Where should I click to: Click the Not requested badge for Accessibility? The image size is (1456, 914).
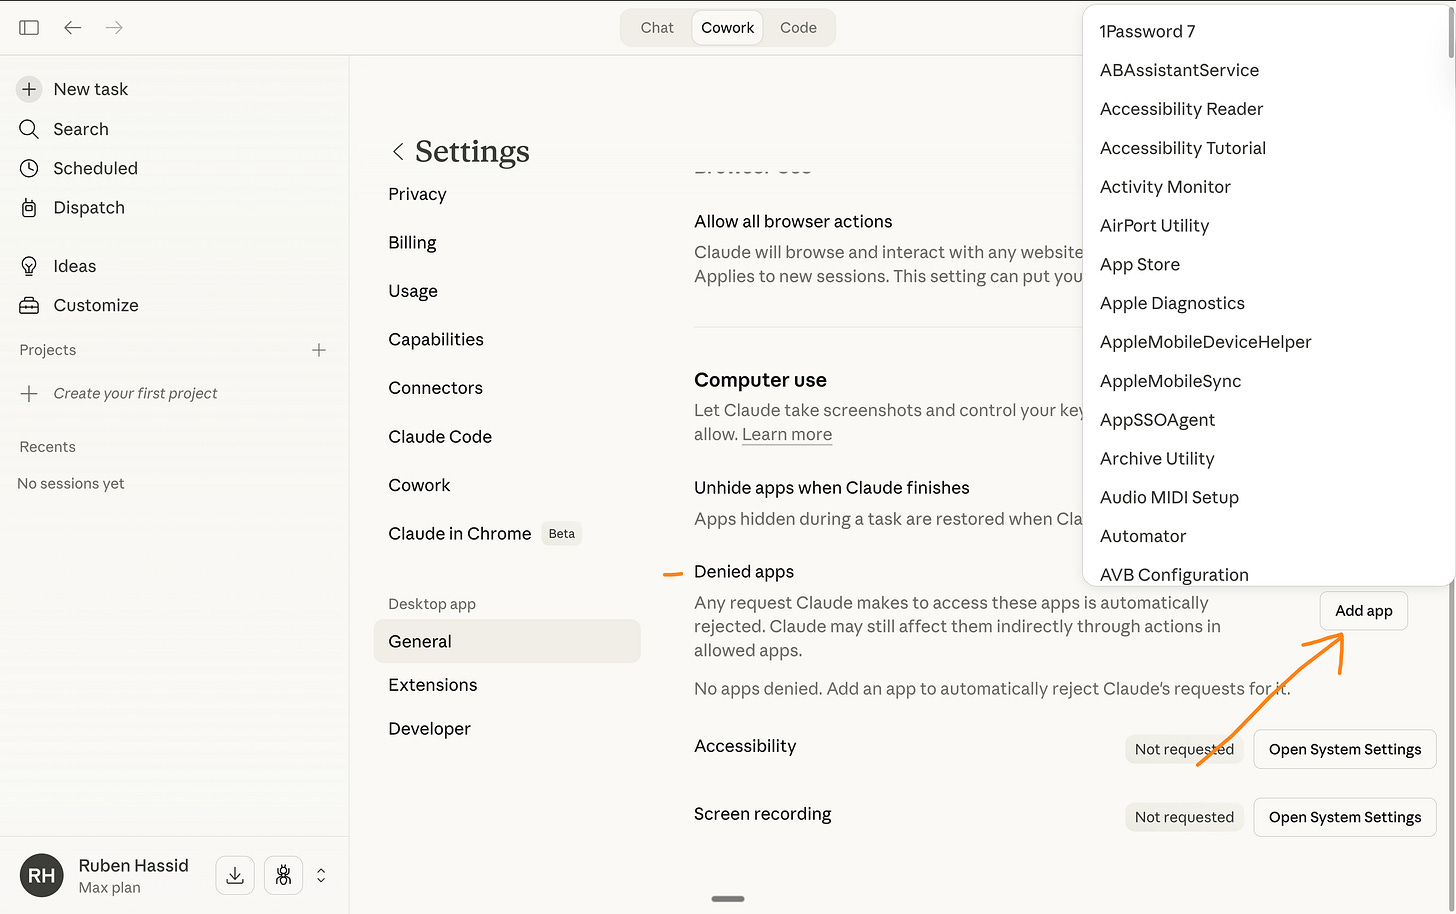tap(1184, 749)
